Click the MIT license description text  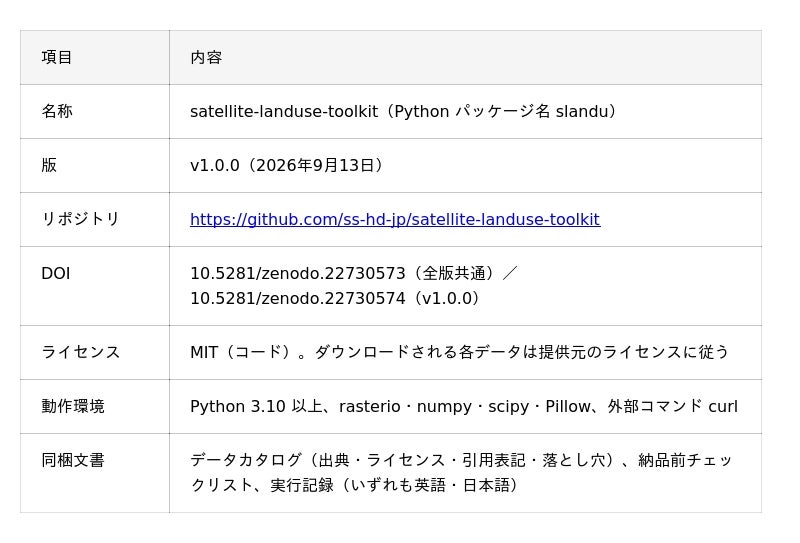tap(459, 352)
